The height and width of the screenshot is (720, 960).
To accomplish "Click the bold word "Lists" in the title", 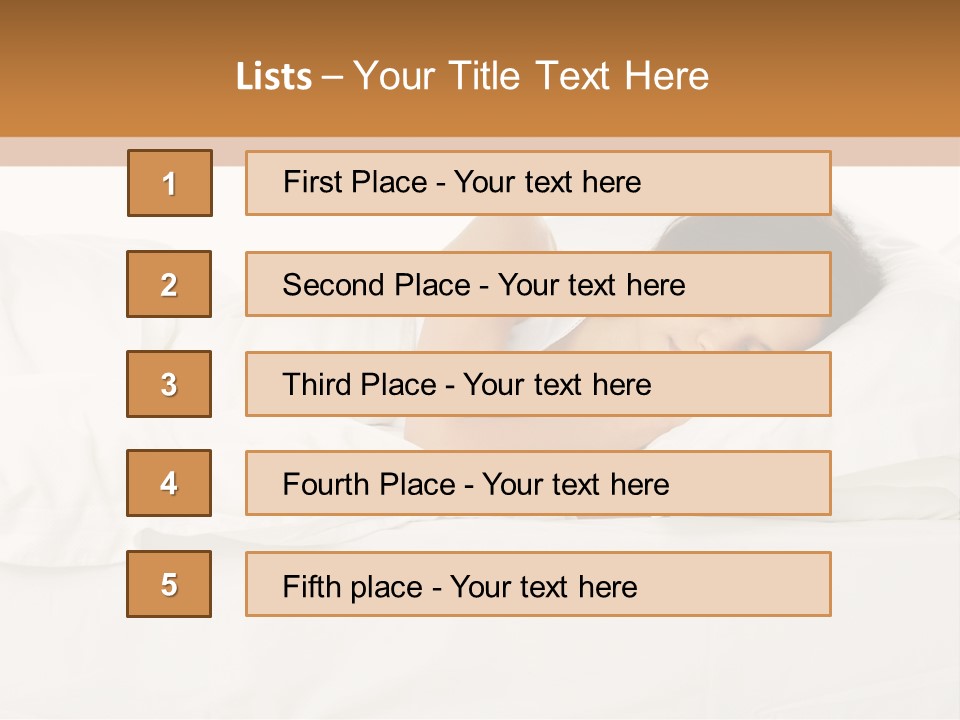I will 273,77.
